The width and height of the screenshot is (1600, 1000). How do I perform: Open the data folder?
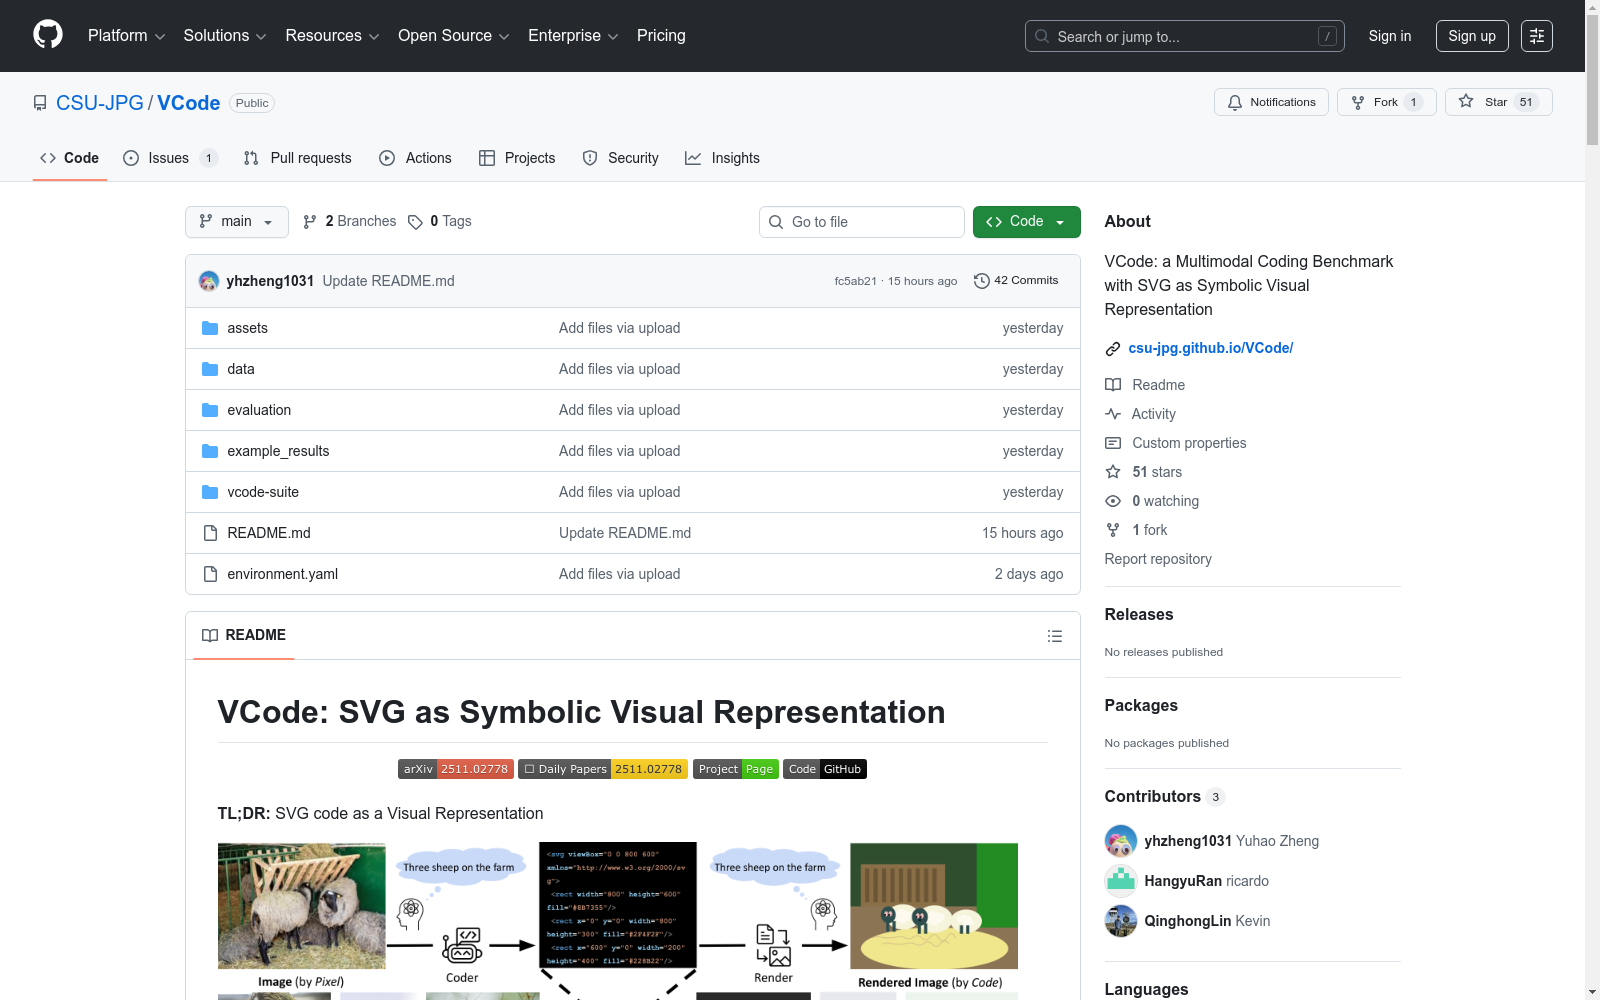click(x=241, y=369)
